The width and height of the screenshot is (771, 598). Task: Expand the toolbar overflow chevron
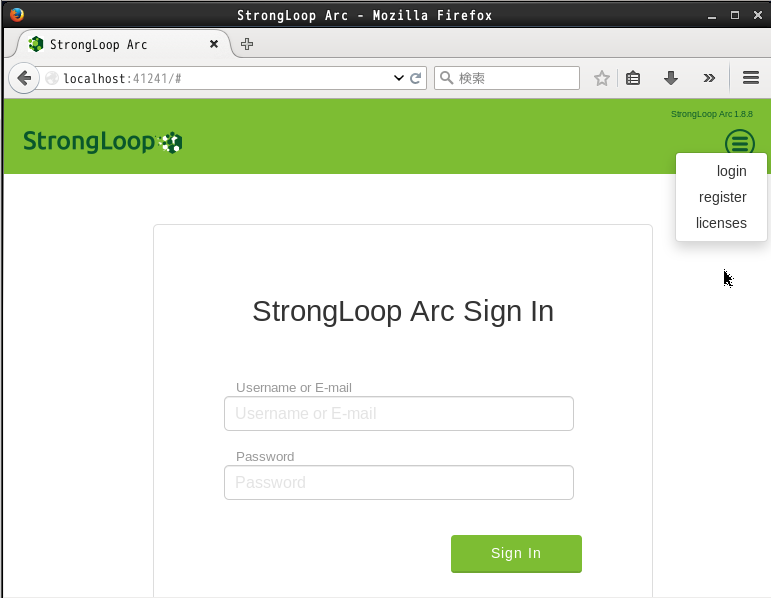pos(709,78)
